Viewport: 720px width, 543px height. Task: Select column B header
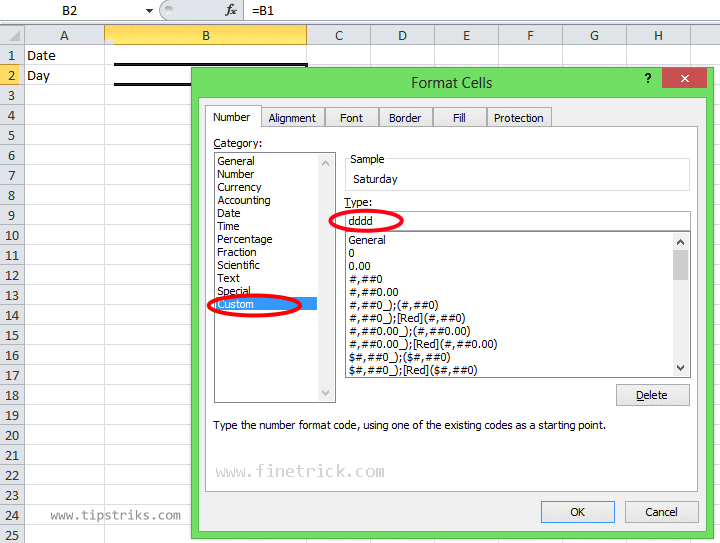tap(206, 35)
